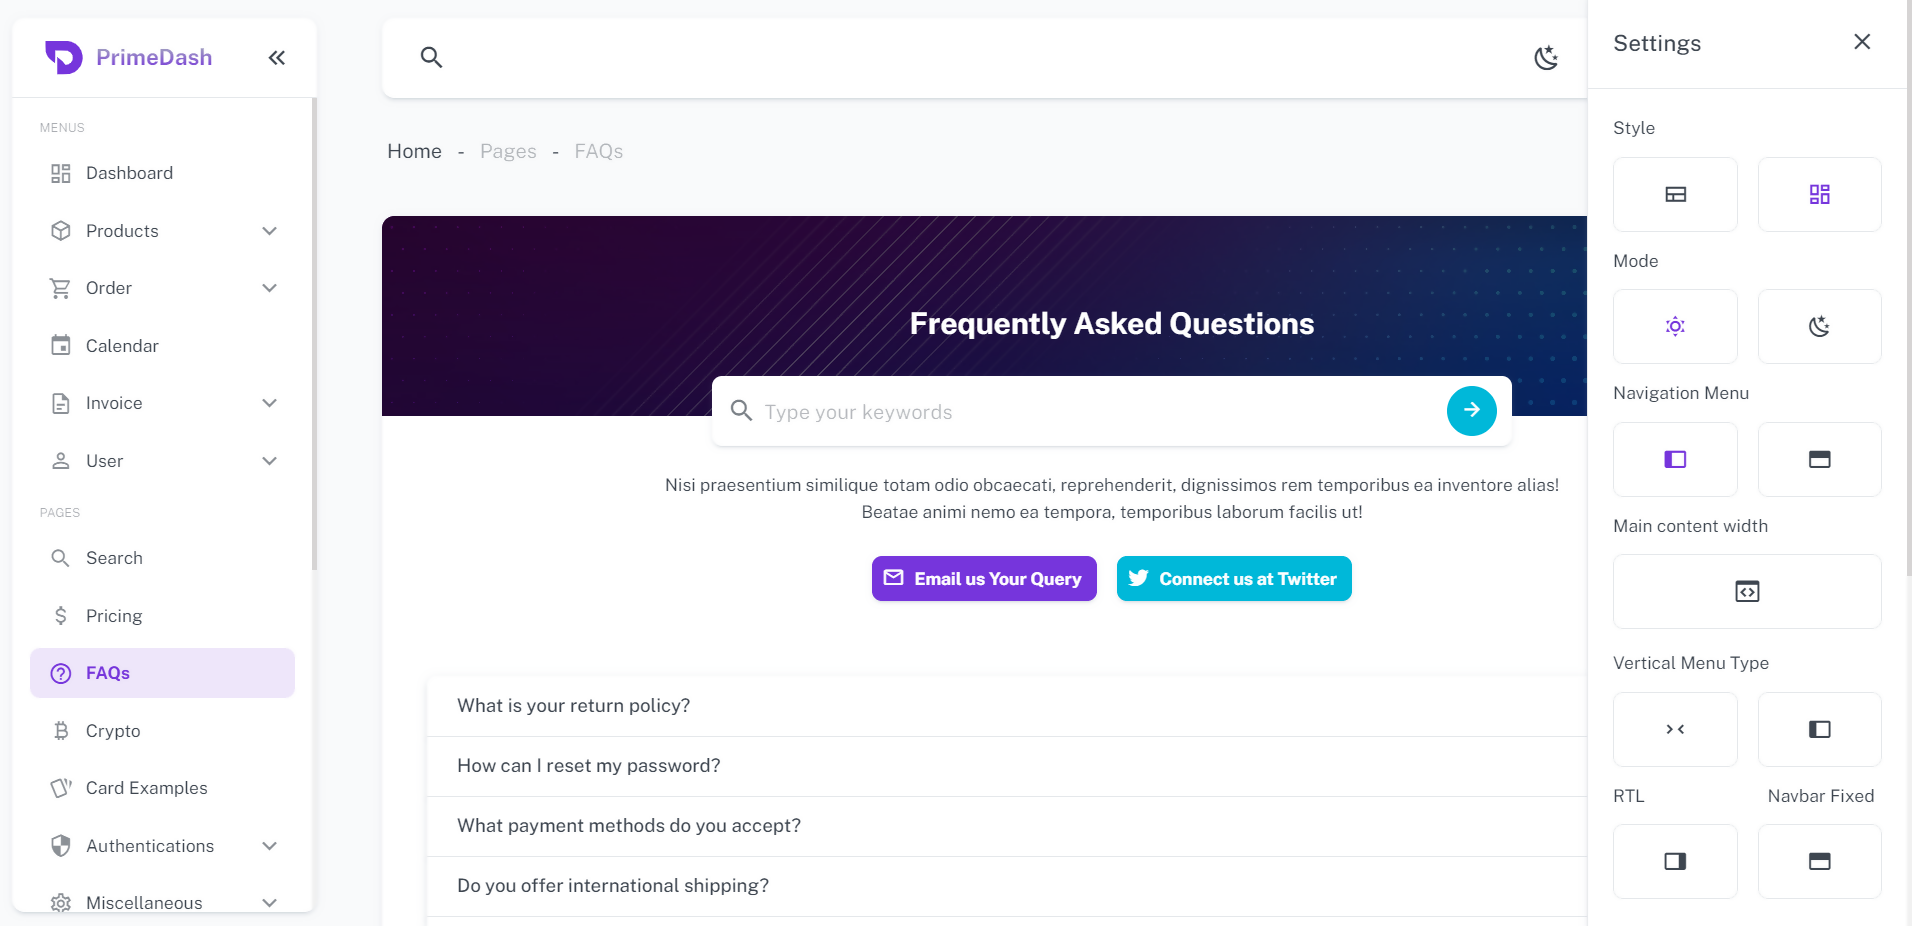
Task: Expand the Products submenu
Action: pos(269,231)
